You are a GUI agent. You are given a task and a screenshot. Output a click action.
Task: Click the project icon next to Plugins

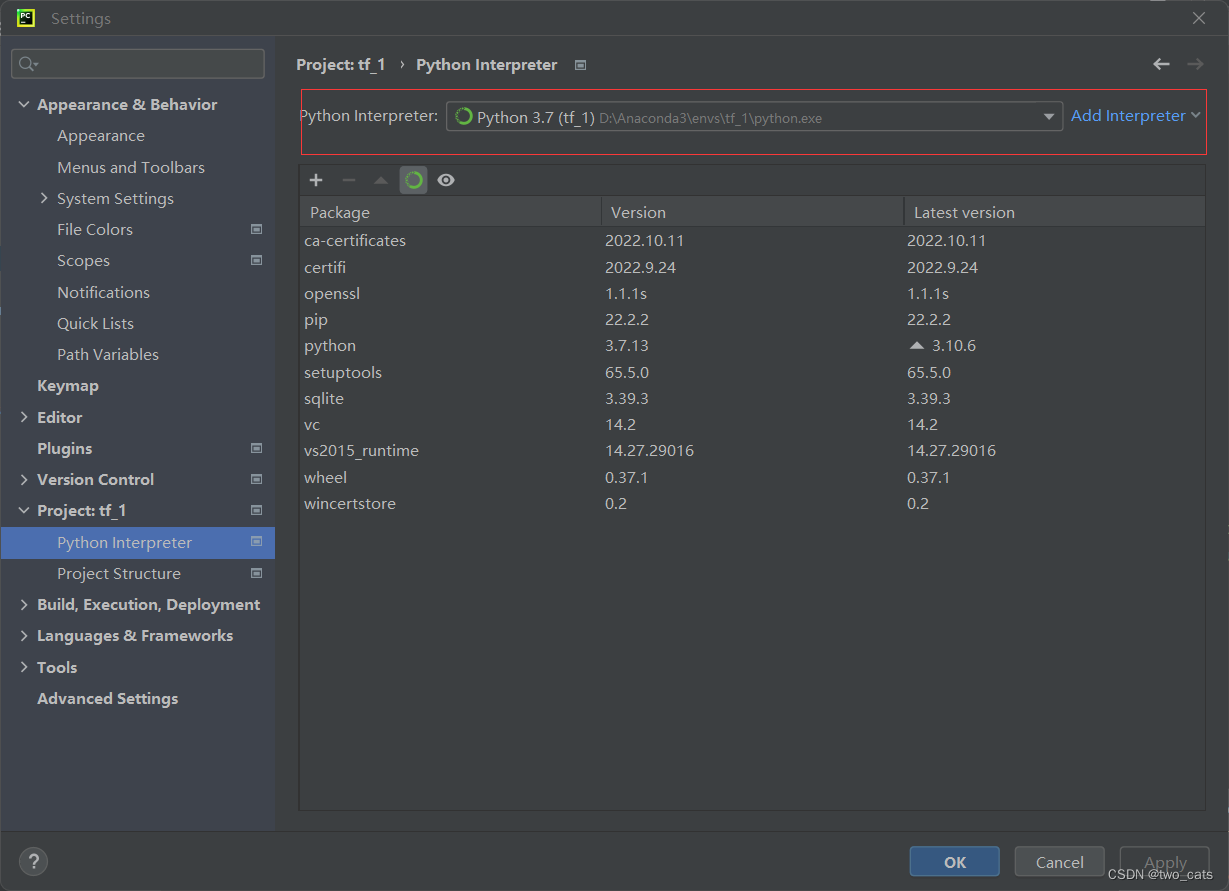pyautogui.click(x=256, y=448)
